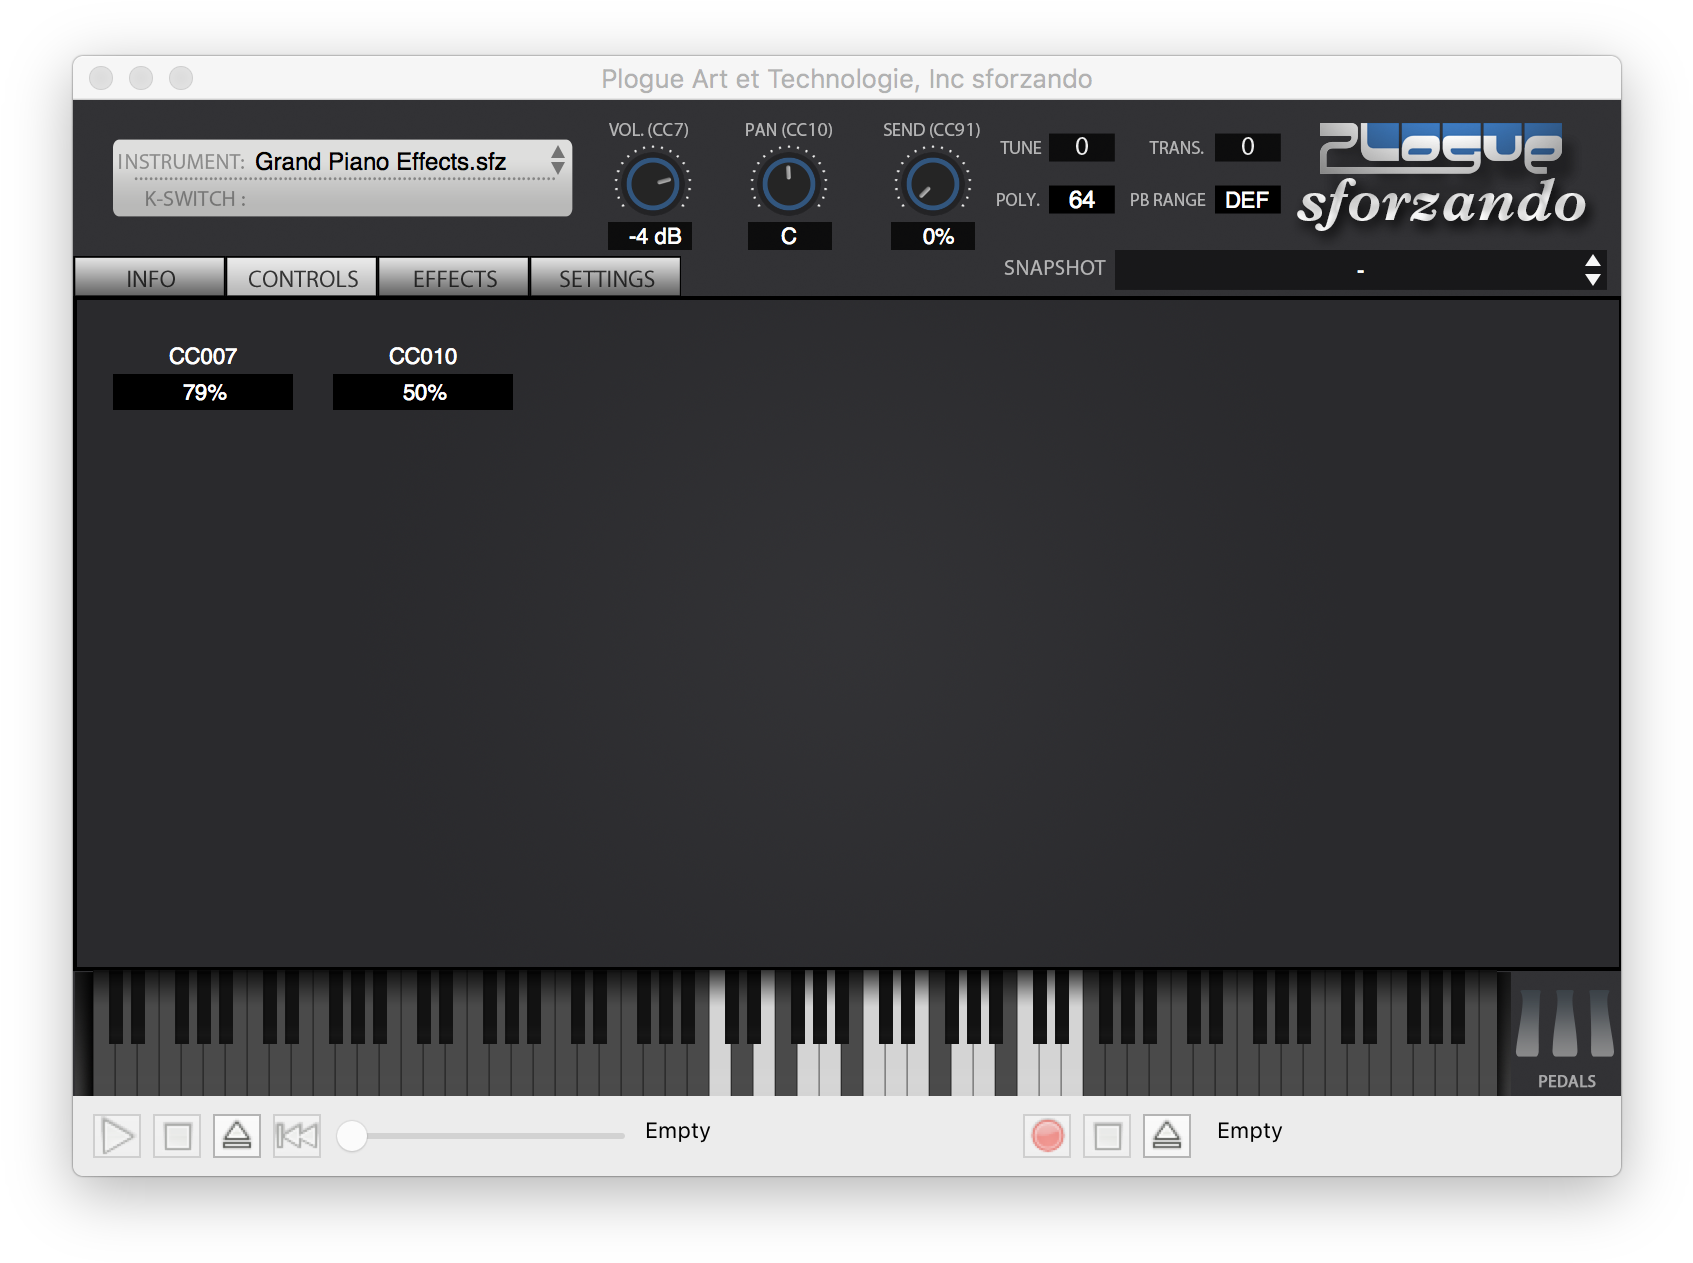Open the INFO tab
The height and width of the screenshot is (1263, 1693).
pos(150,278)
